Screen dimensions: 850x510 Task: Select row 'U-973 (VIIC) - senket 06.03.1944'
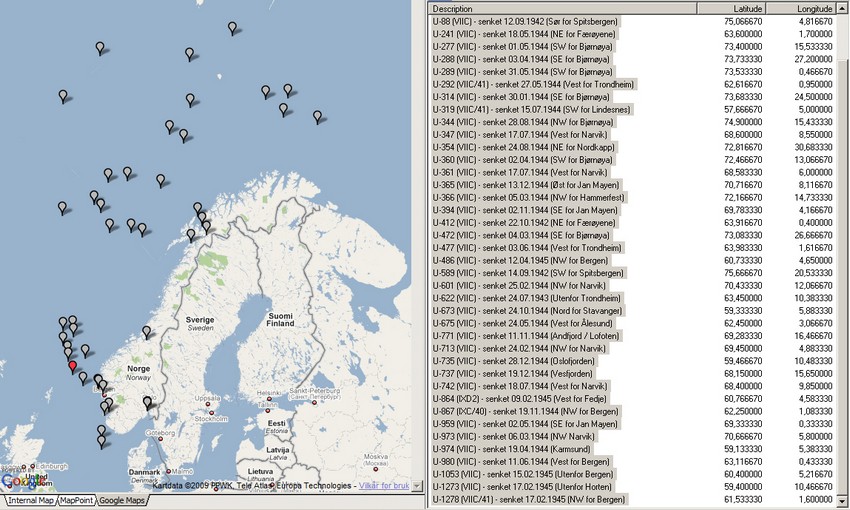(633, 436)
